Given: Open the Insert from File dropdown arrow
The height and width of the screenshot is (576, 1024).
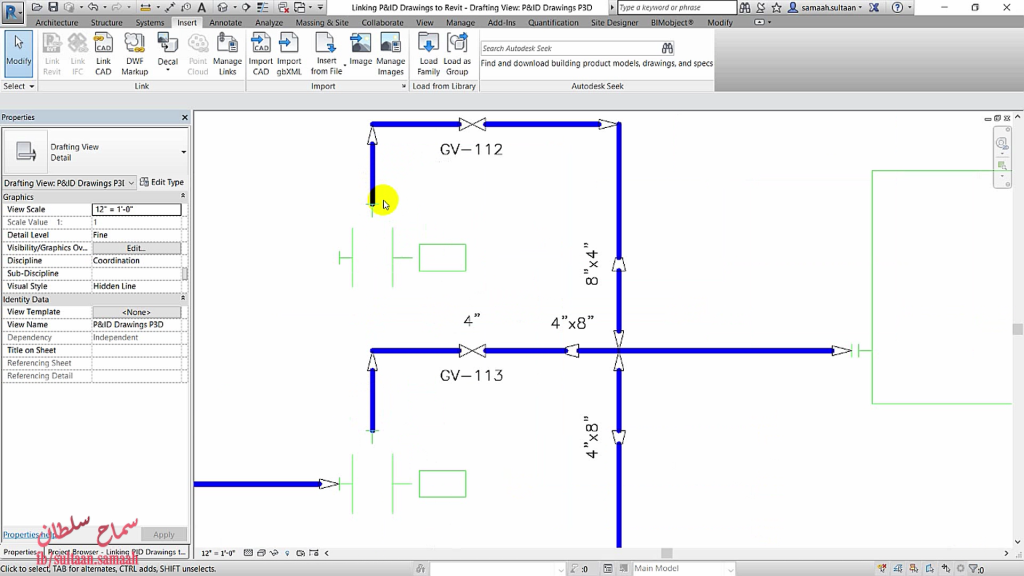Looking at the screenshot, I should pyautogui.click(x=345, y=66).
